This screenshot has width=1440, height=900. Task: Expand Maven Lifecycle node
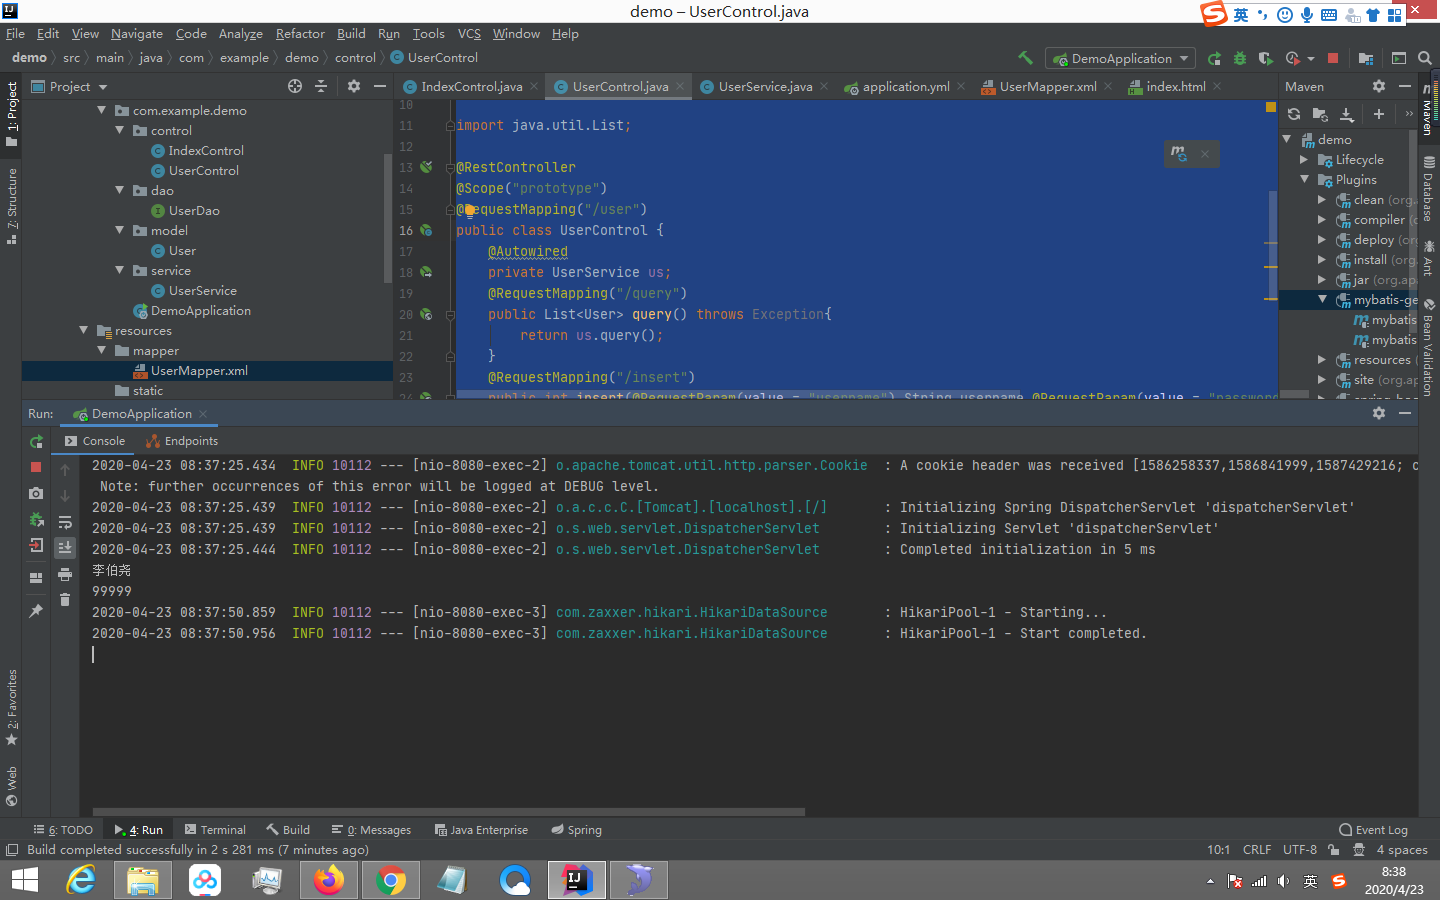tap(1304, 159)
